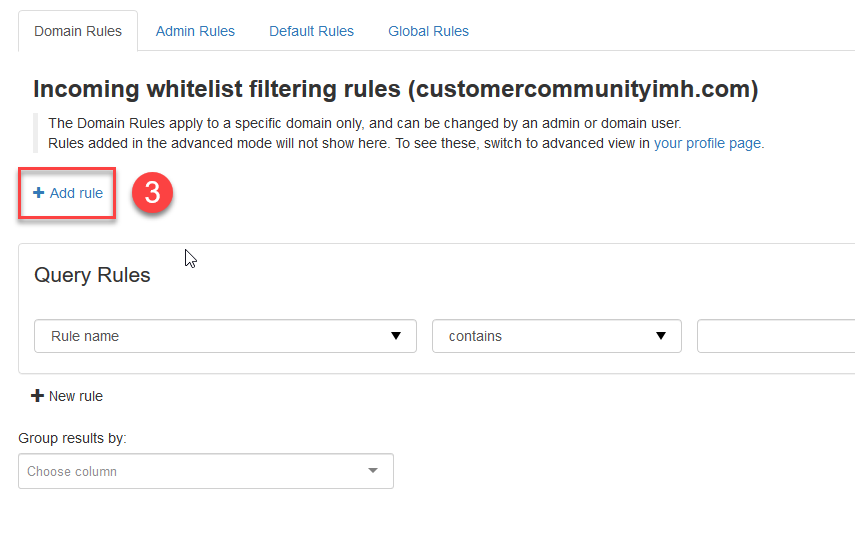855x536 pixels.
Task: Follow the 'your profile page' link
Action: 708,143
